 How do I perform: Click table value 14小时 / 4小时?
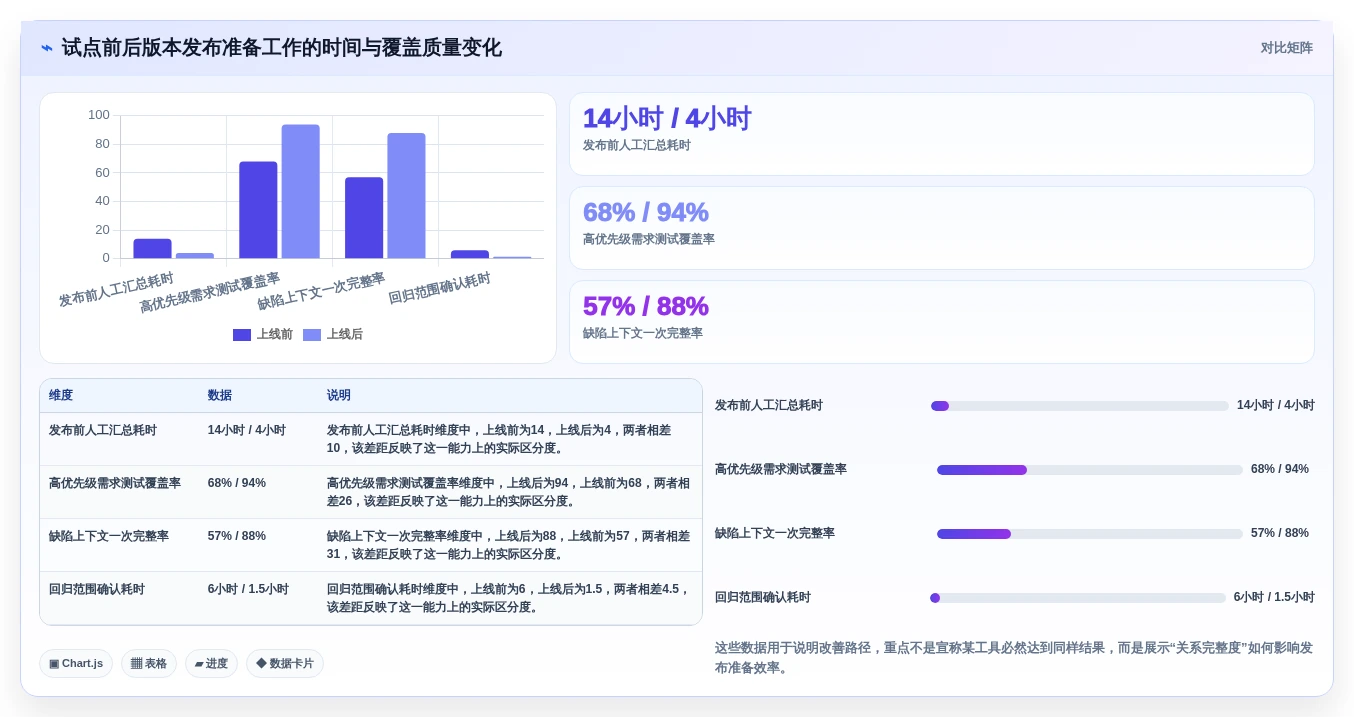pos(247,430)
